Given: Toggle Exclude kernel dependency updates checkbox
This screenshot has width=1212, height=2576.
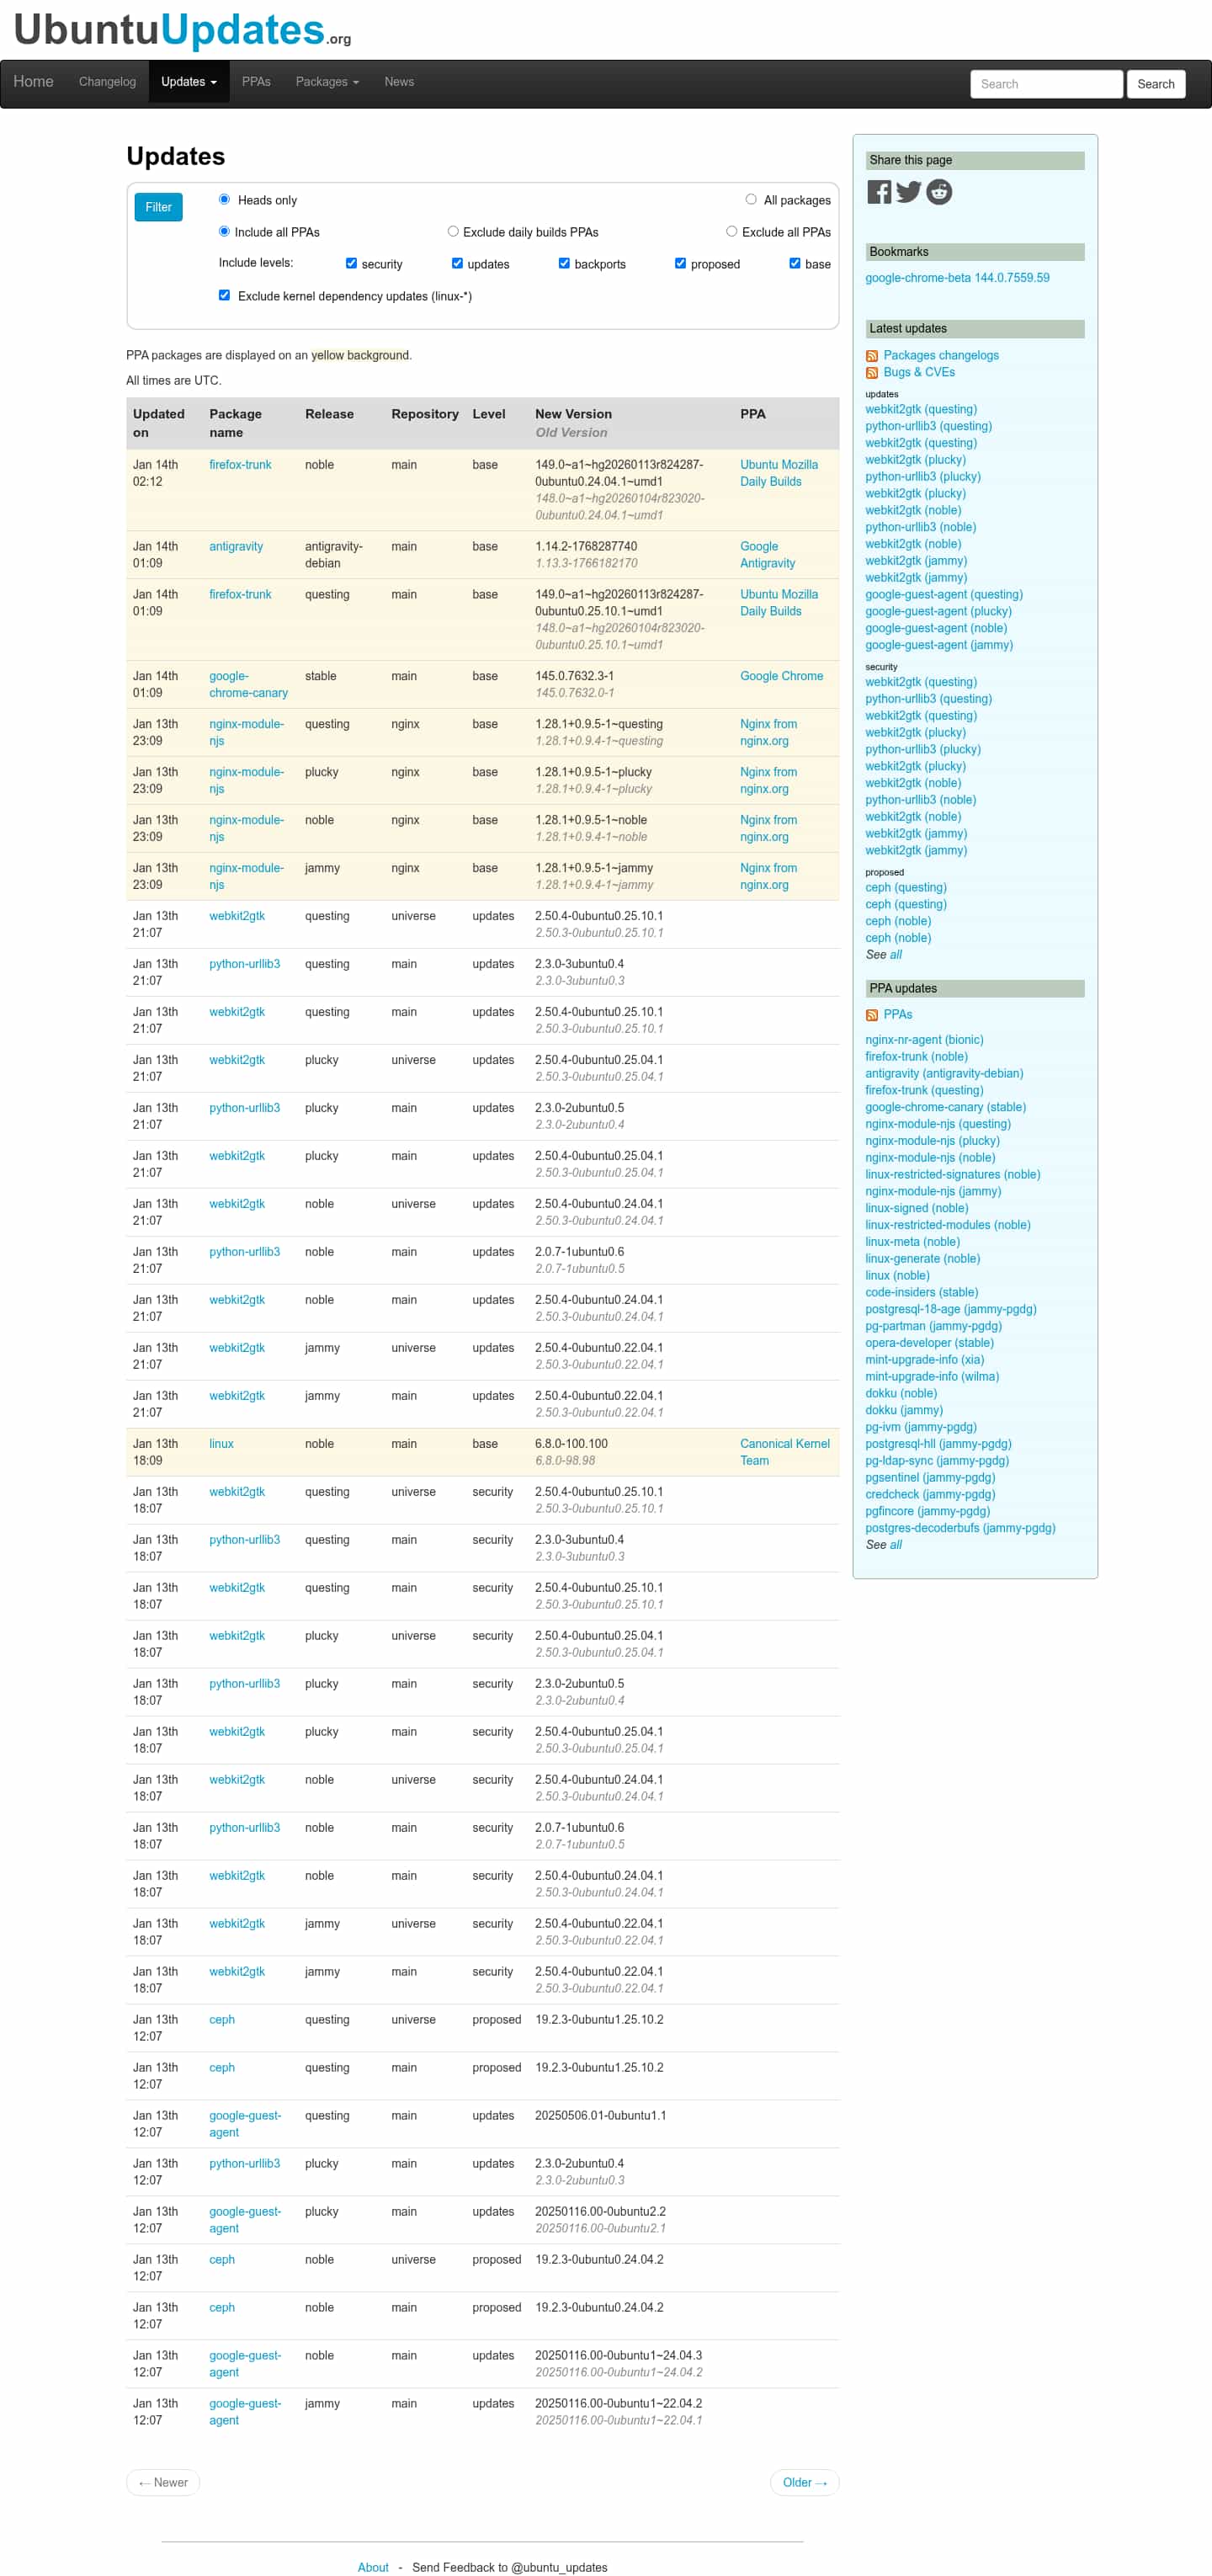Looking at the screenshot, I should (x=224, y=295).
